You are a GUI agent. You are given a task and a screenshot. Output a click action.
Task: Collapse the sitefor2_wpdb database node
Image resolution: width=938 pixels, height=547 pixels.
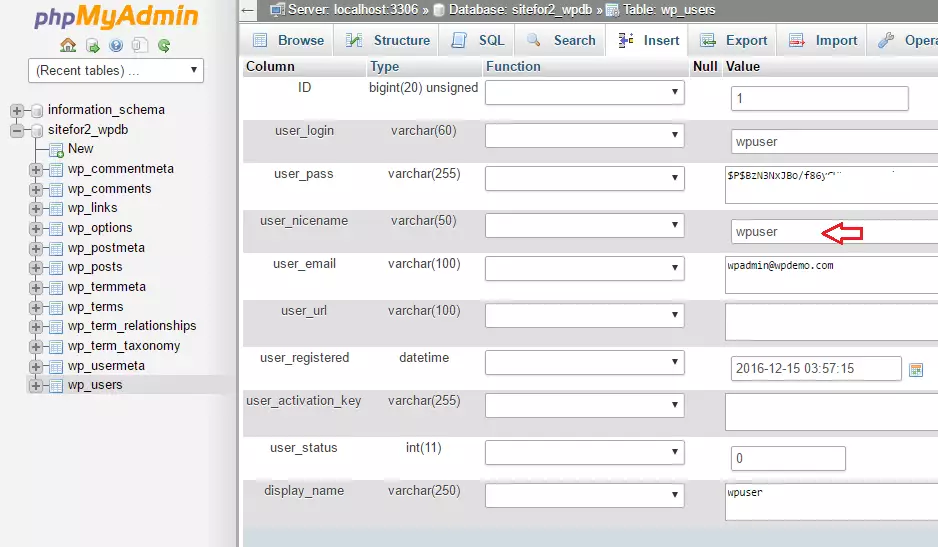[x=17, y=130]
